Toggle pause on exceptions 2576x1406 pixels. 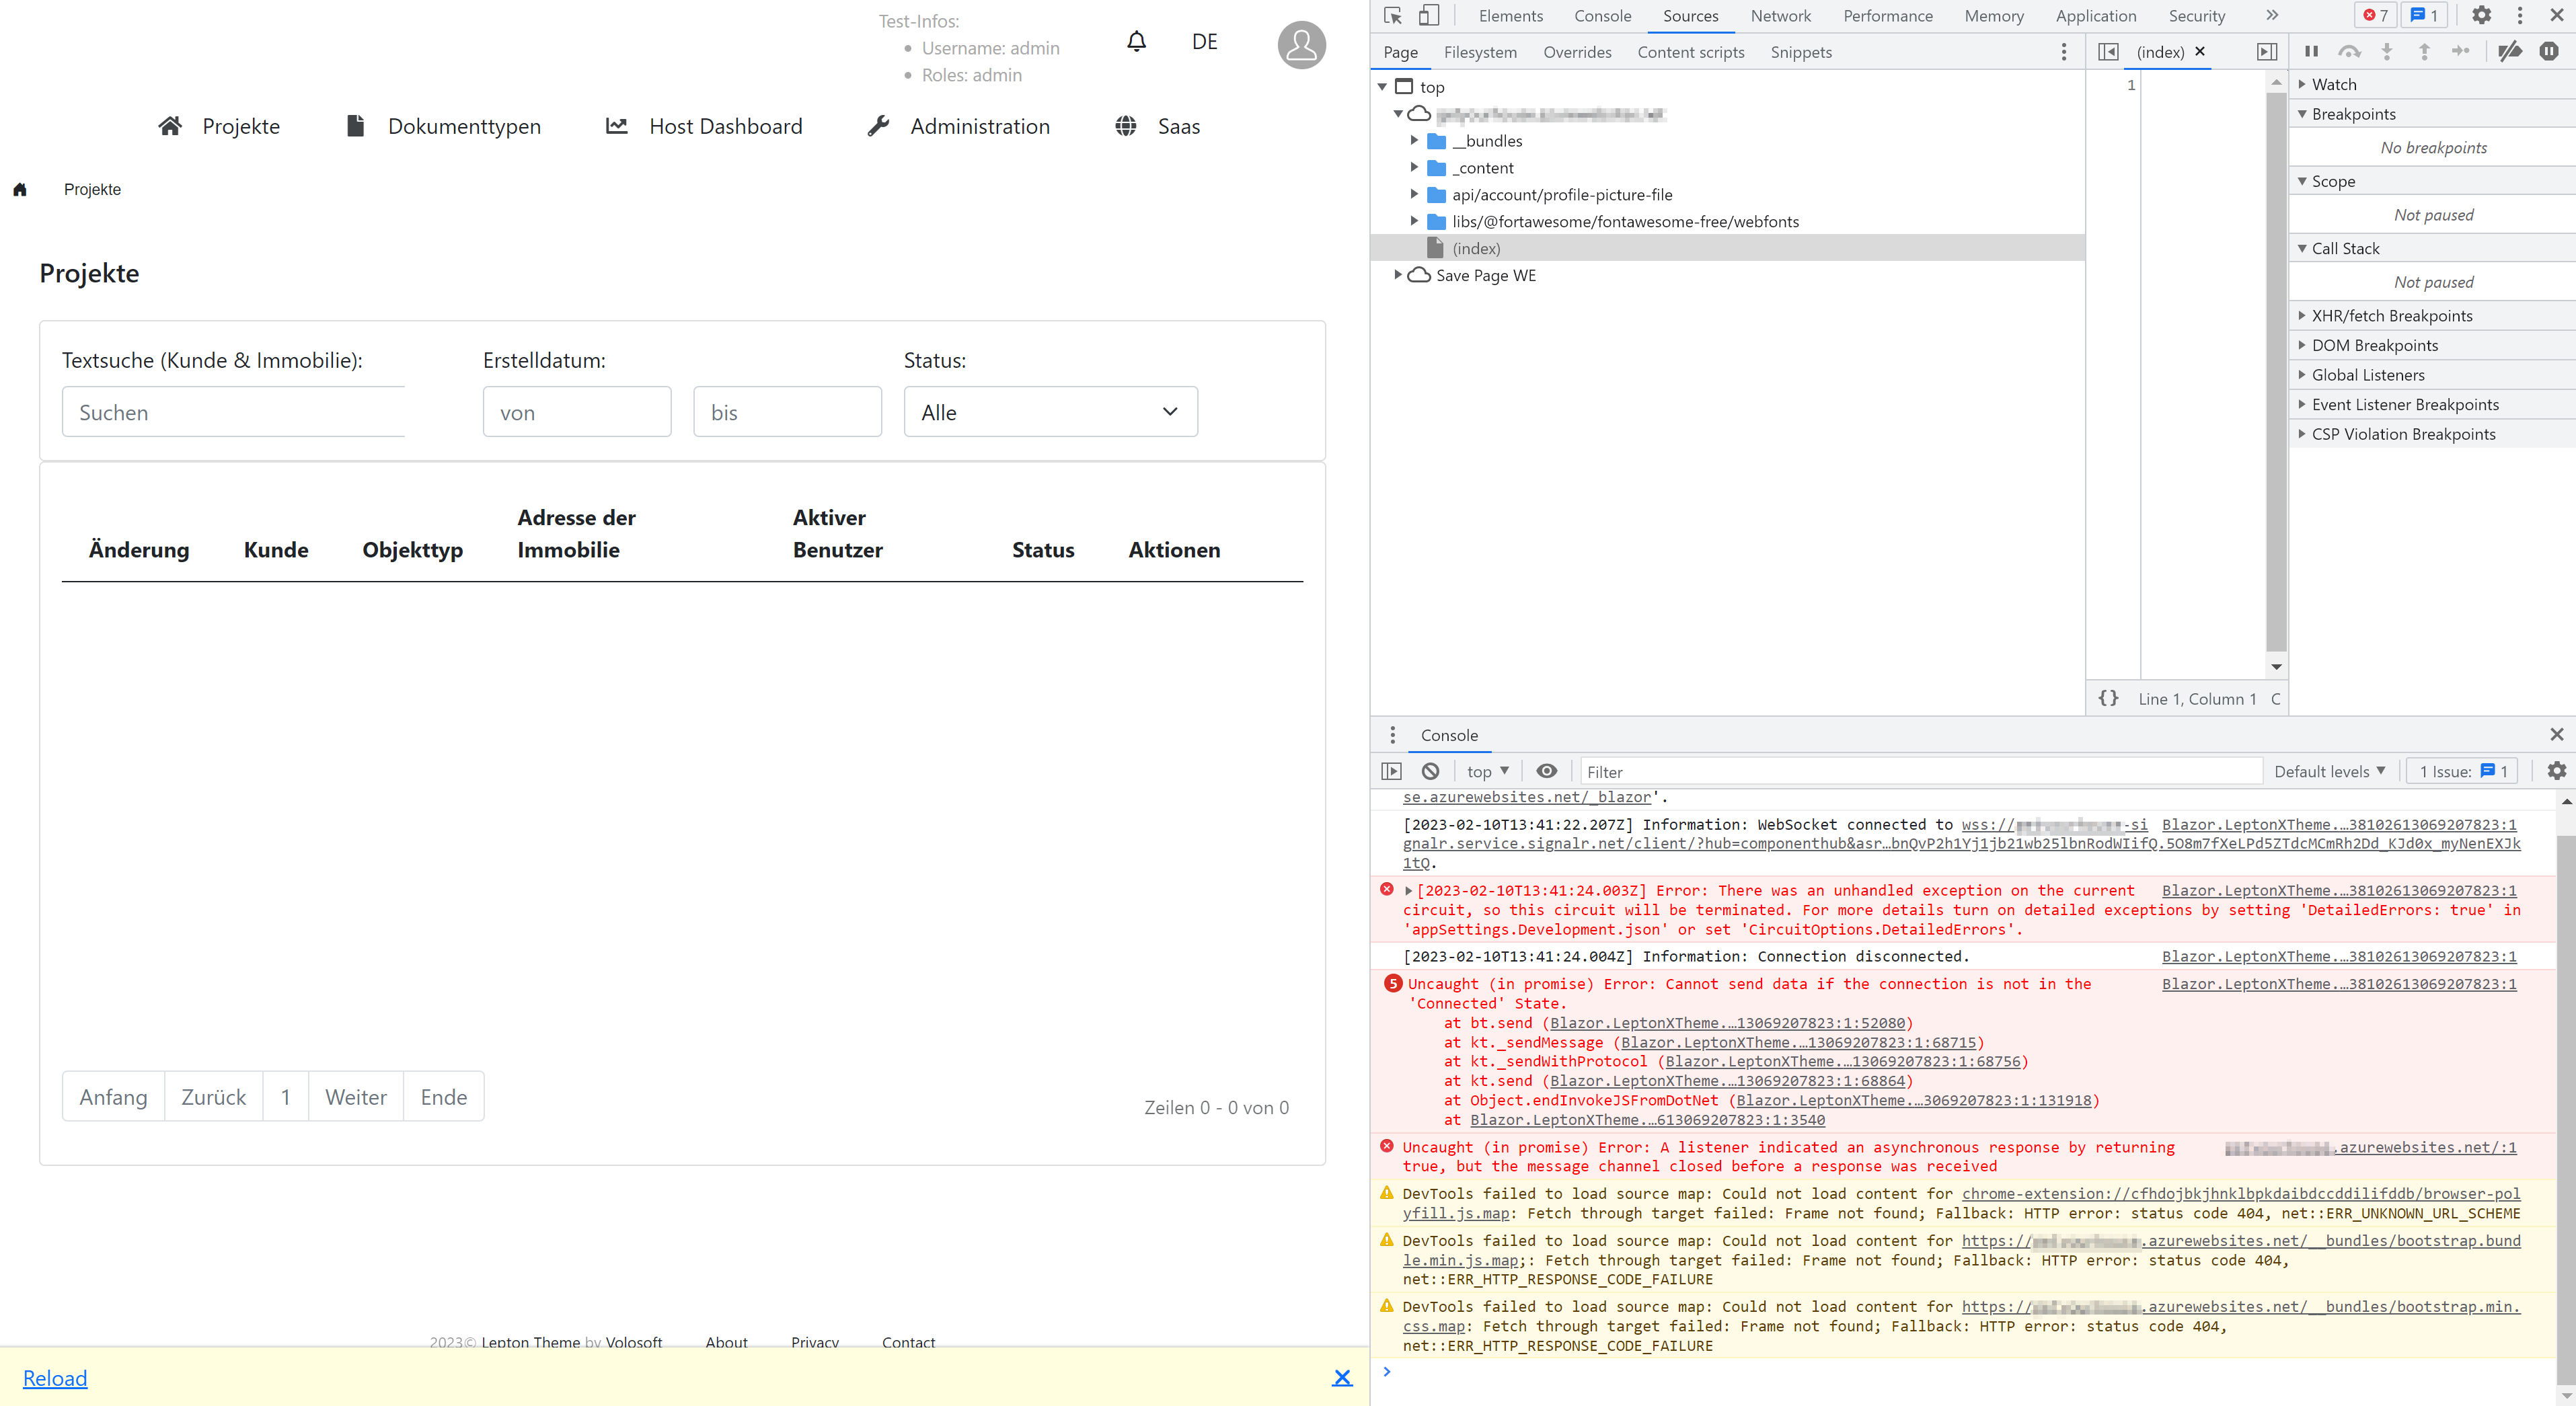[x=2551, y=51]
